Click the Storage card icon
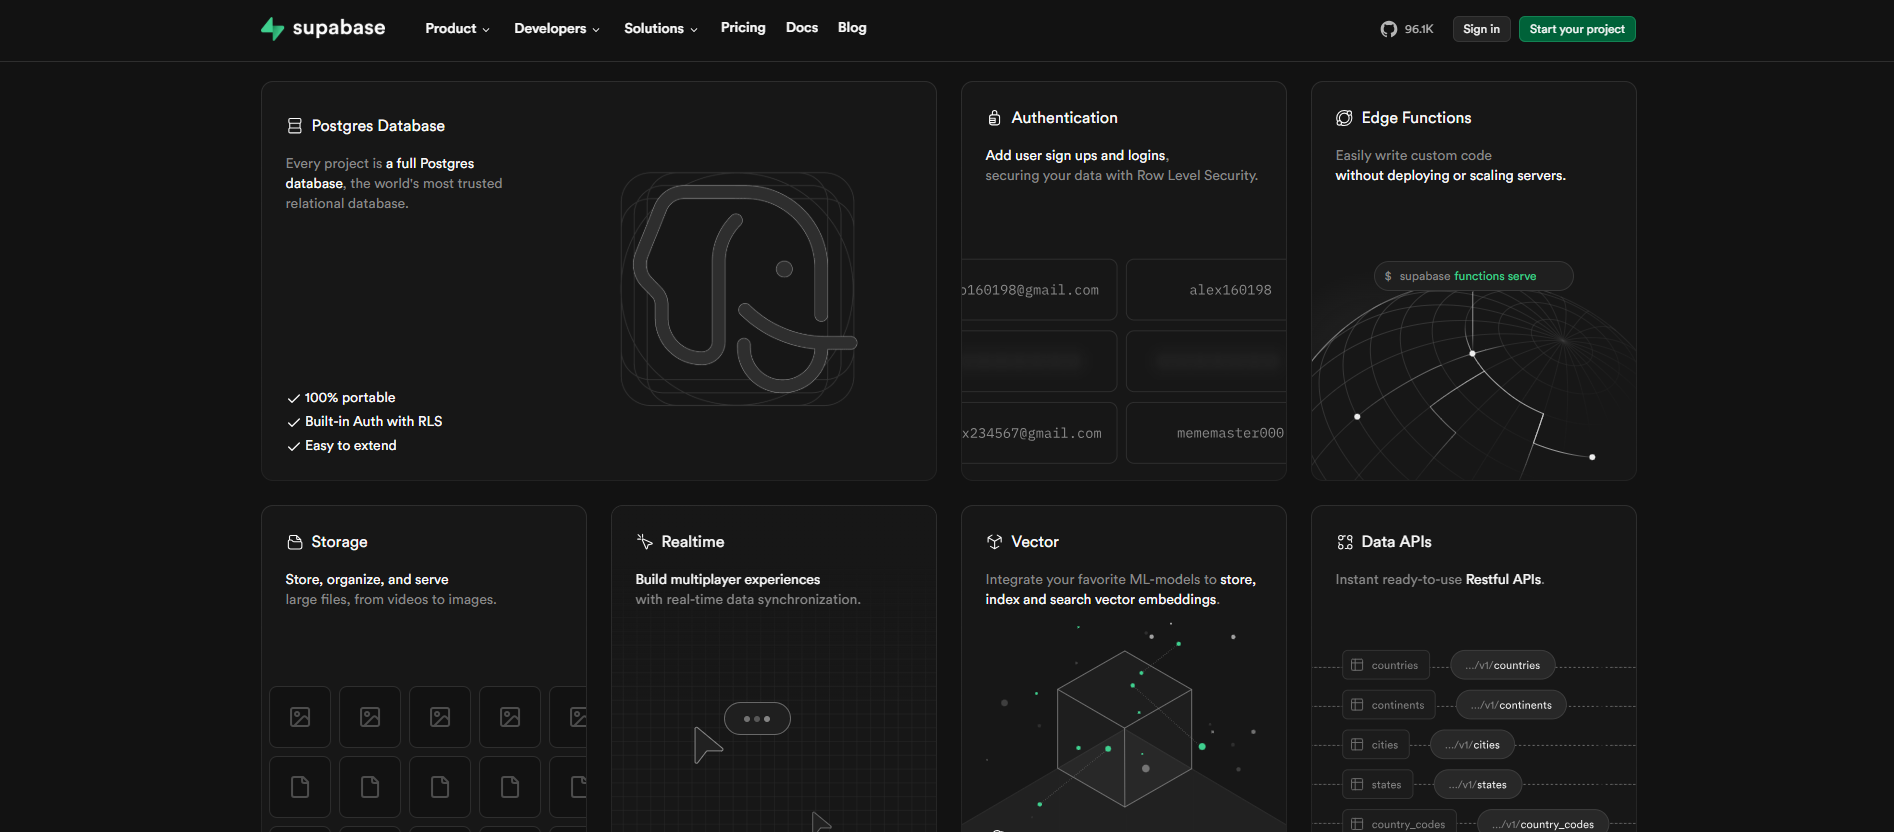Image resolution: width=1894 pixels, height=832 pixels. (295, 542)
